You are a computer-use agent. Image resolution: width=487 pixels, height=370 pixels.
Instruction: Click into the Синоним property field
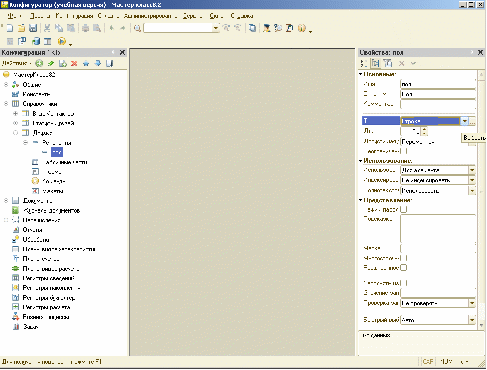click(x=438, y=94)
